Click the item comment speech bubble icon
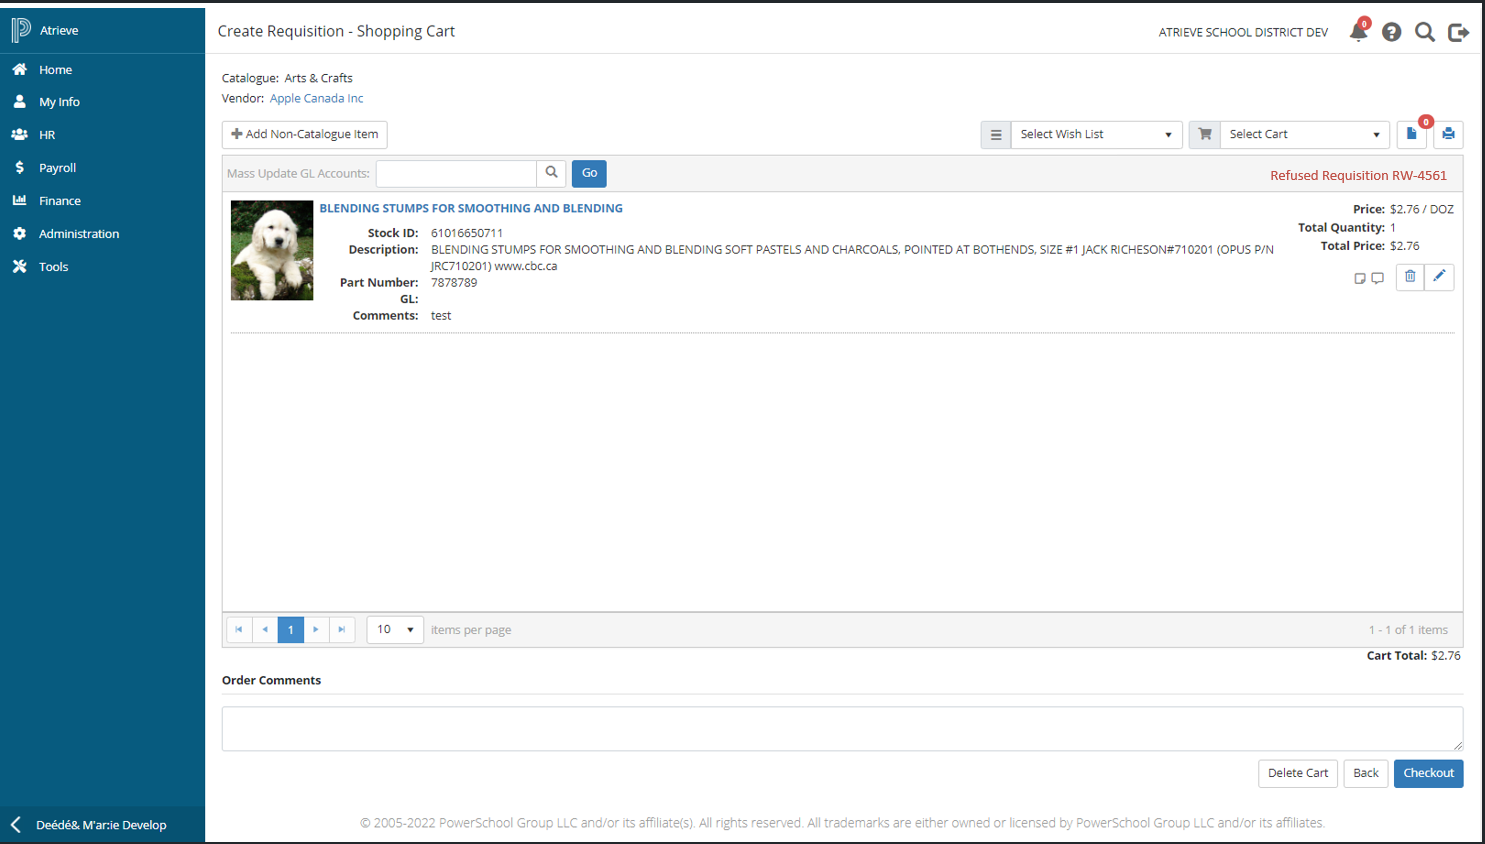The height and width of the screenshot is (844, 1485). (x=1378, y=279)
